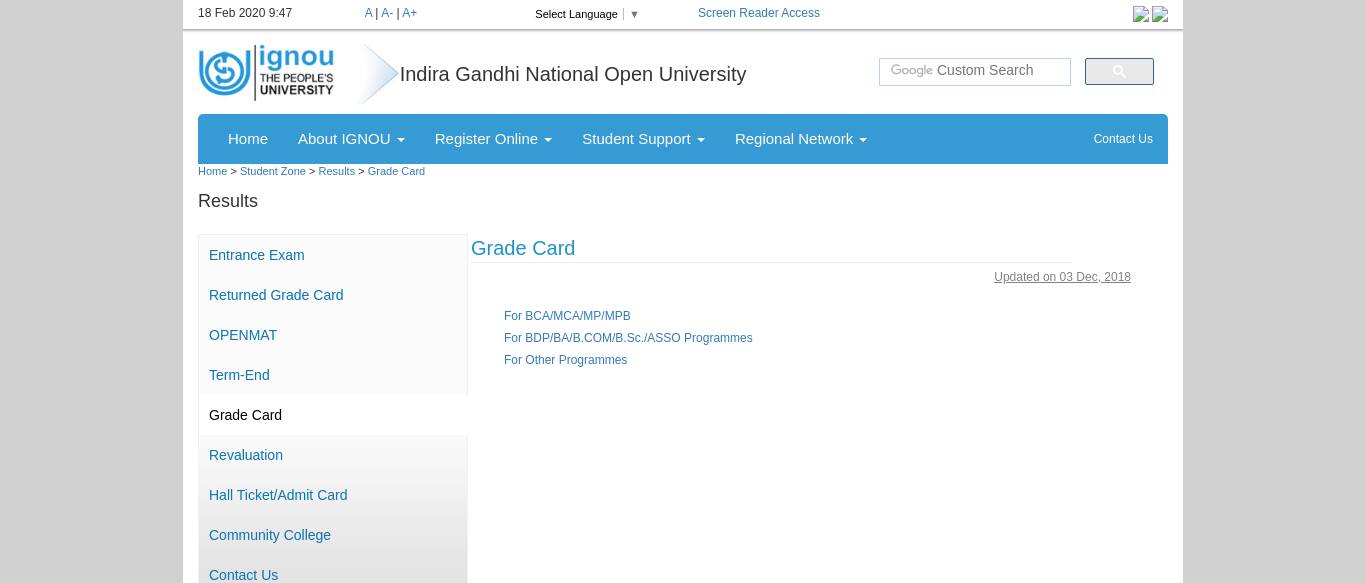Increase font size with 'A+' link
The image size is (1366, 583).
coord(409,13)
